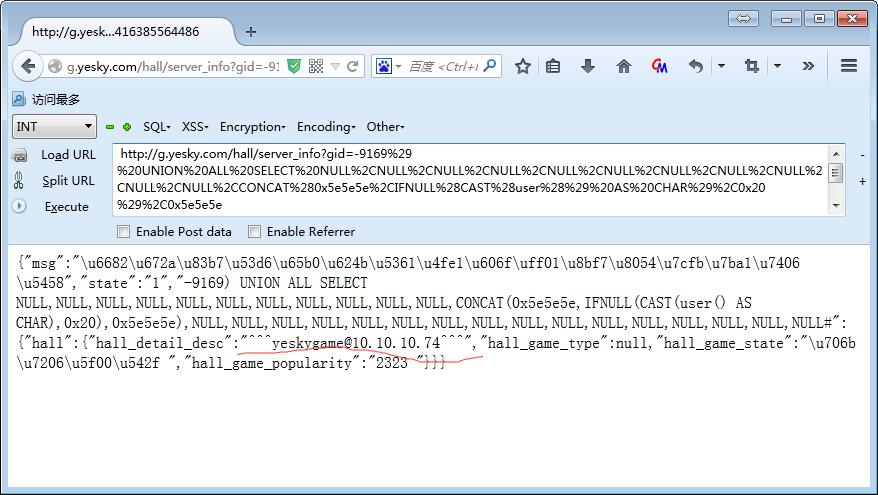Expand the Other menu

[x=385, y=127]
